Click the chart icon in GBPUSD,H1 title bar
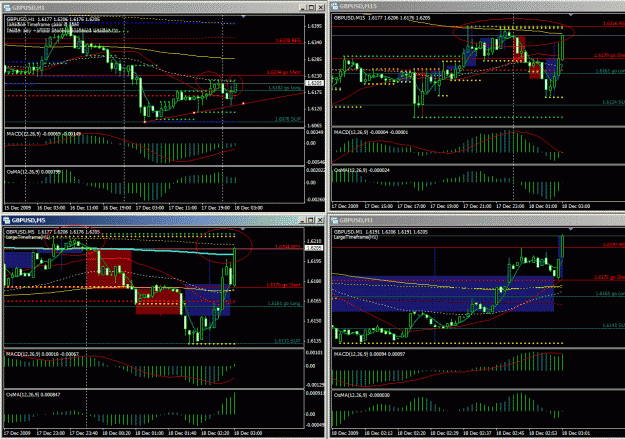Screen dimensions: 625x439 (x=7, y=8)
